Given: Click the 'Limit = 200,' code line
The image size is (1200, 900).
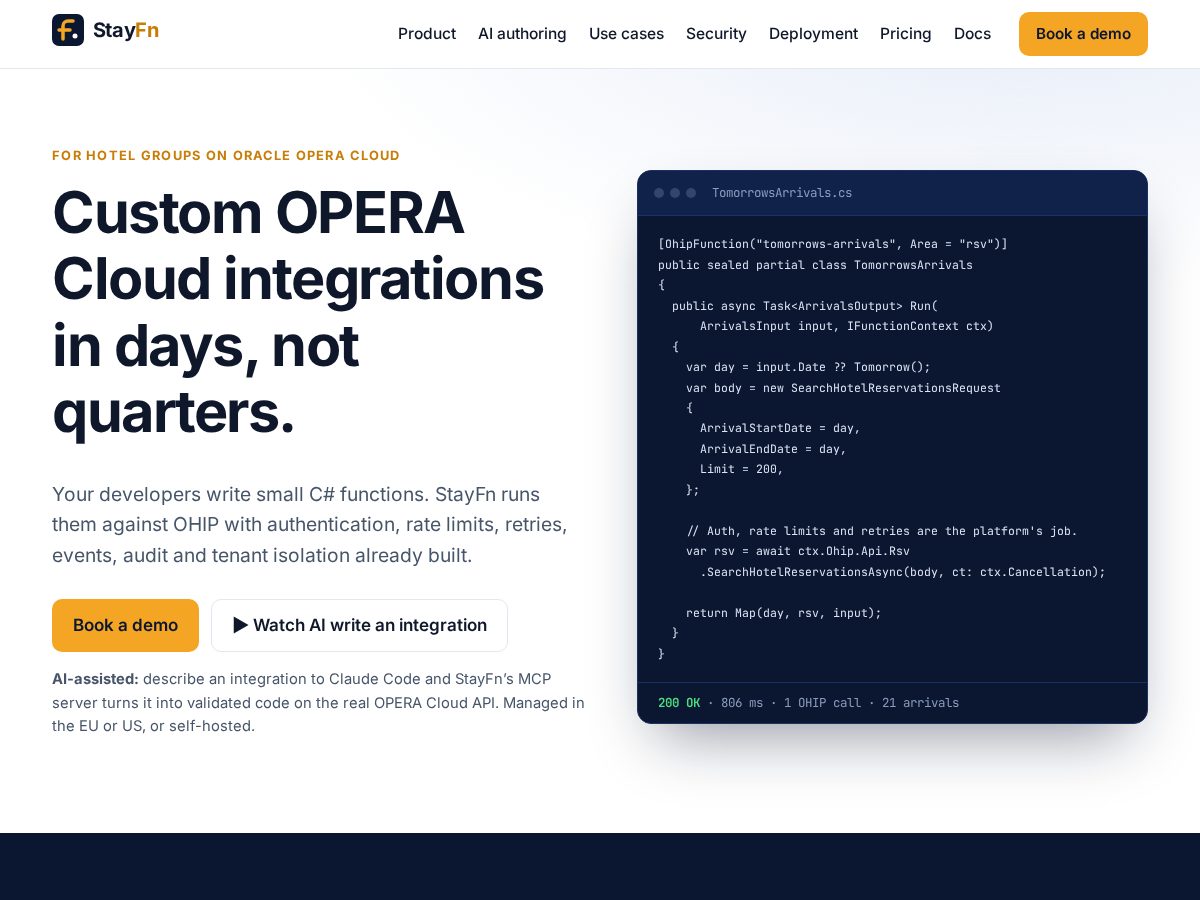Looking at the screenshot, I should 742,469.
